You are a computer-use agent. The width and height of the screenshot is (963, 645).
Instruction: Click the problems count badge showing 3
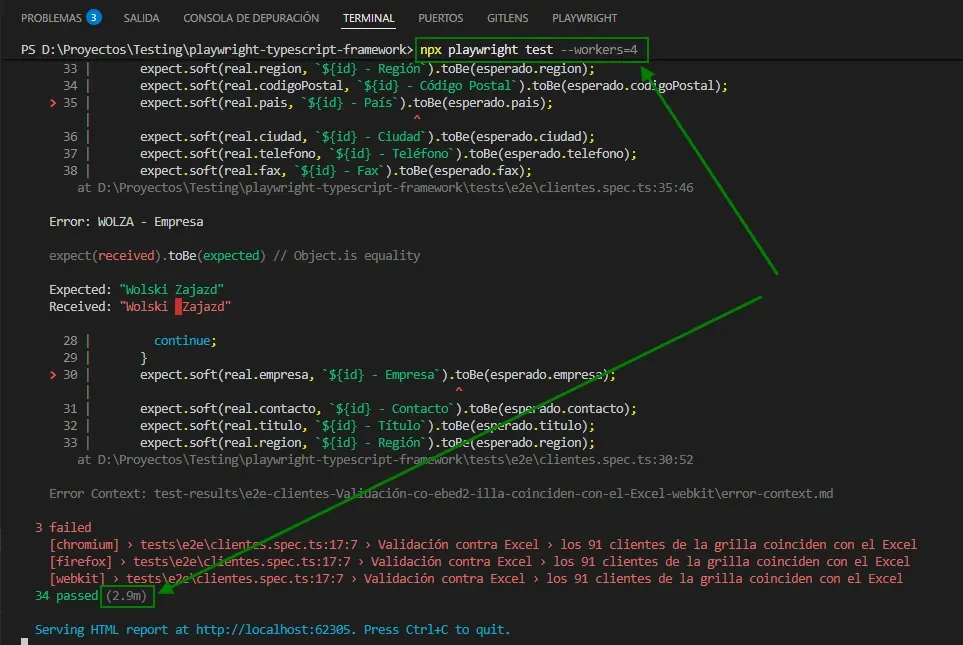pyautogui.click(x=94, y=18)
